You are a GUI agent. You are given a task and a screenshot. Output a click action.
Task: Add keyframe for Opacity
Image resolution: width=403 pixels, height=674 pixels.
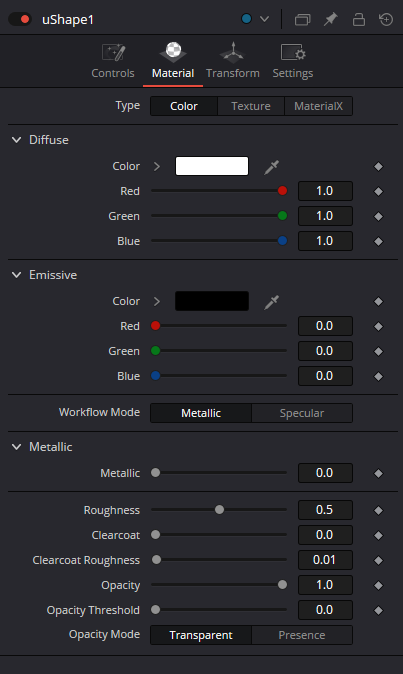click(378, 585)
